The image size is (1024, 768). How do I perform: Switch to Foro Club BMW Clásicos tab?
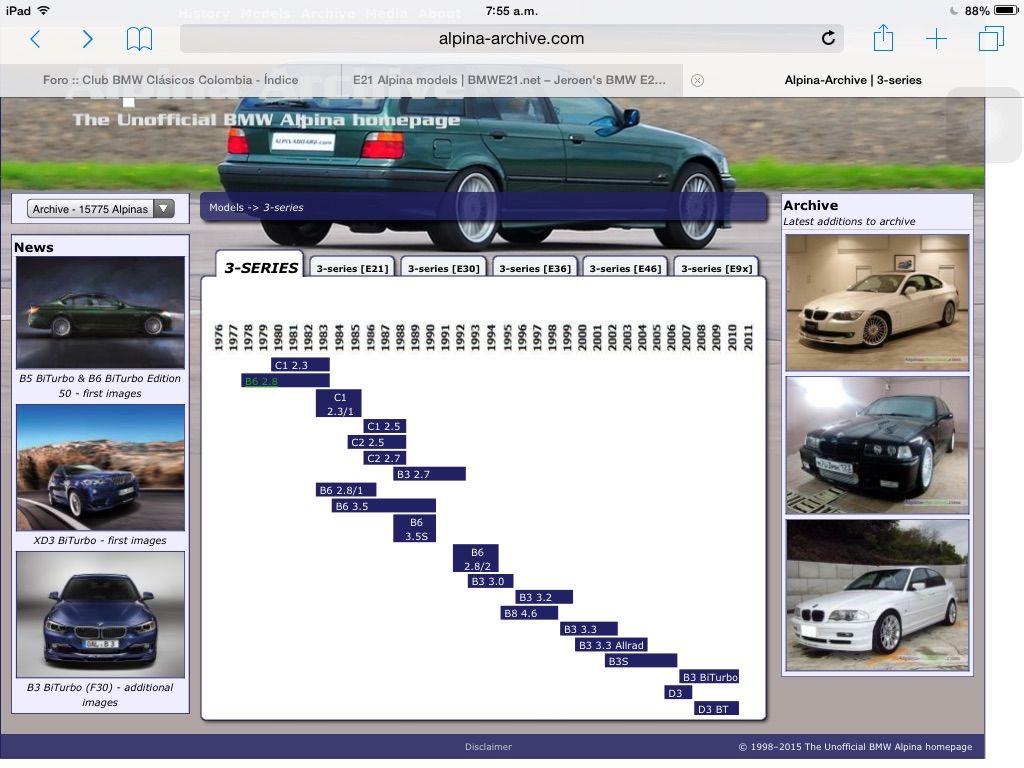pos(170,80)
